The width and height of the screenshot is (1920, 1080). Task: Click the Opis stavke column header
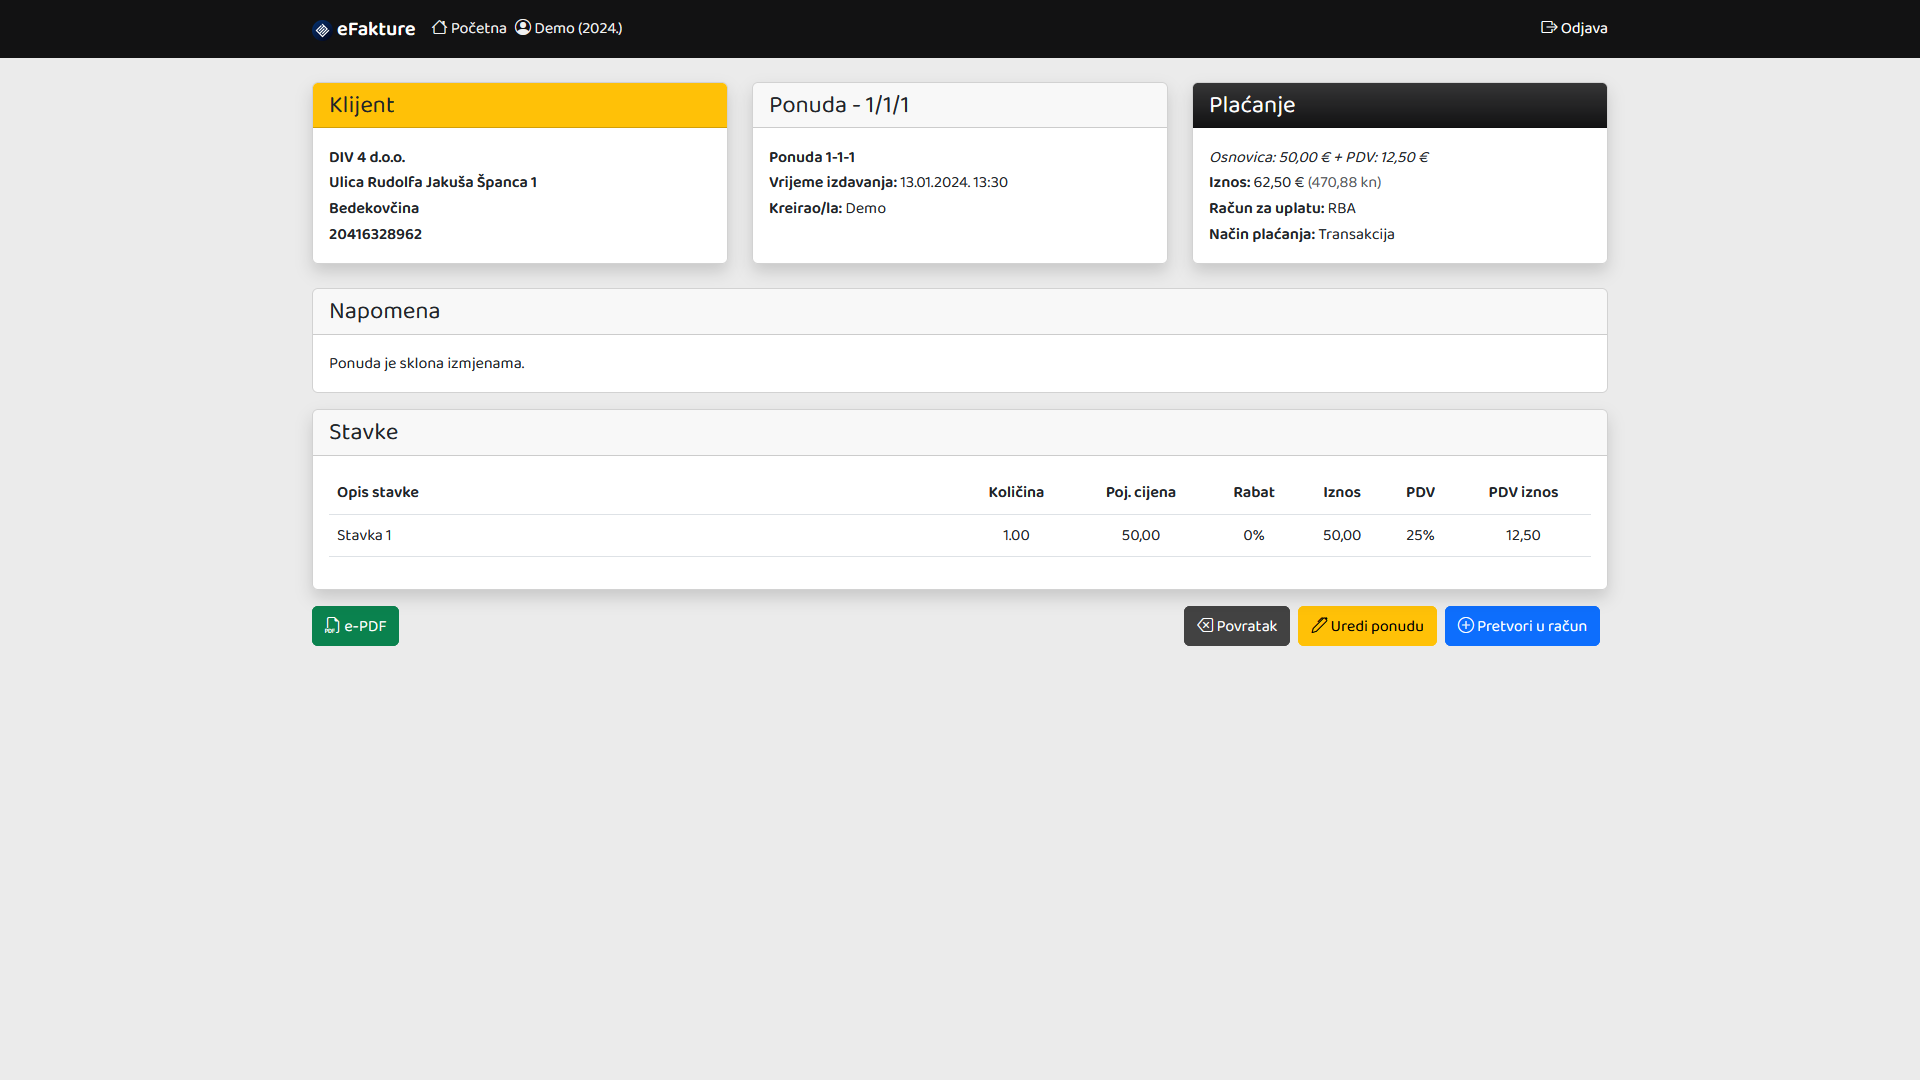(x=377, y=492)
